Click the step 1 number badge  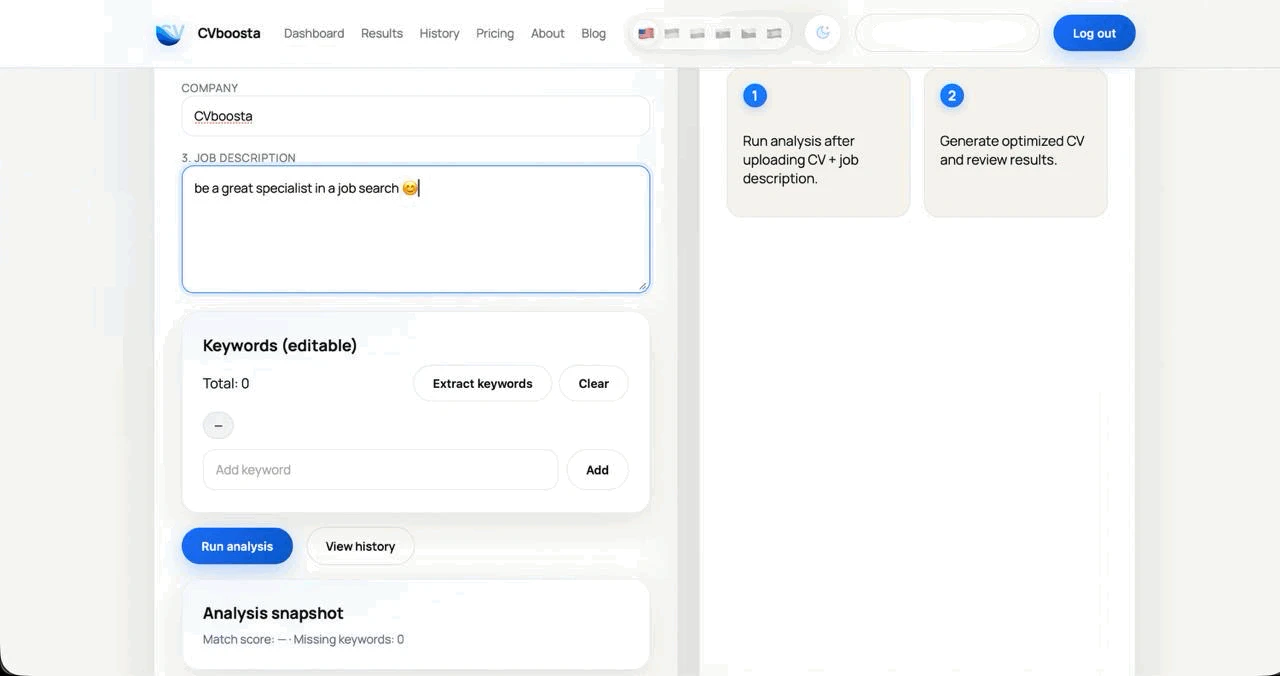pos(754,95)
